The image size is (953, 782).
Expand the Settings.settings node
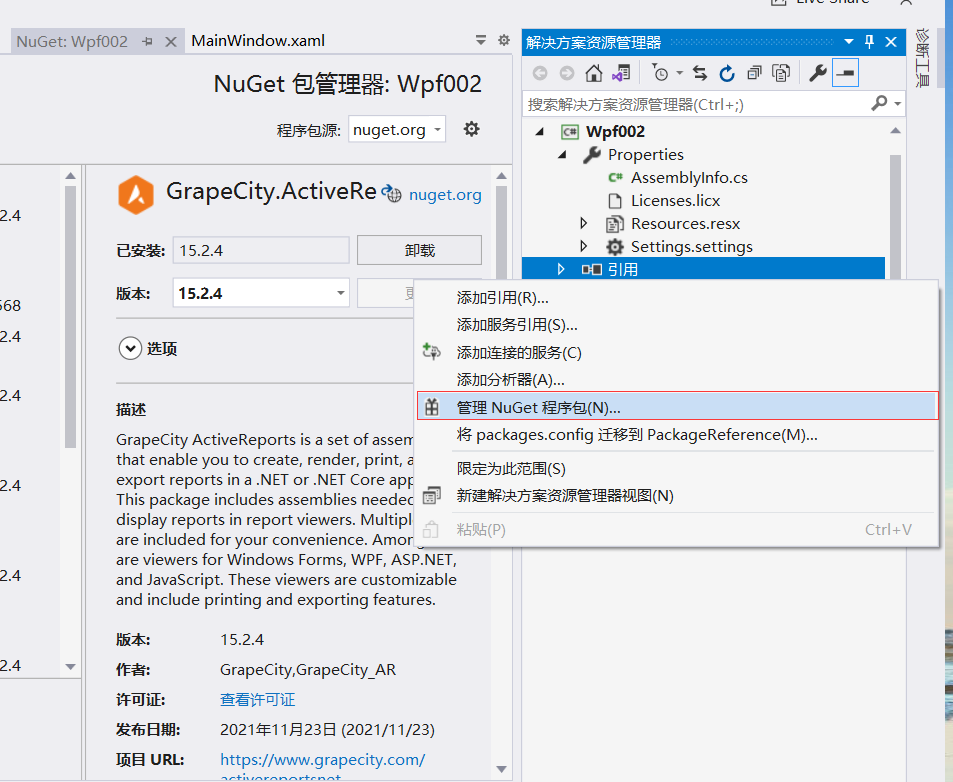(583, 247)
